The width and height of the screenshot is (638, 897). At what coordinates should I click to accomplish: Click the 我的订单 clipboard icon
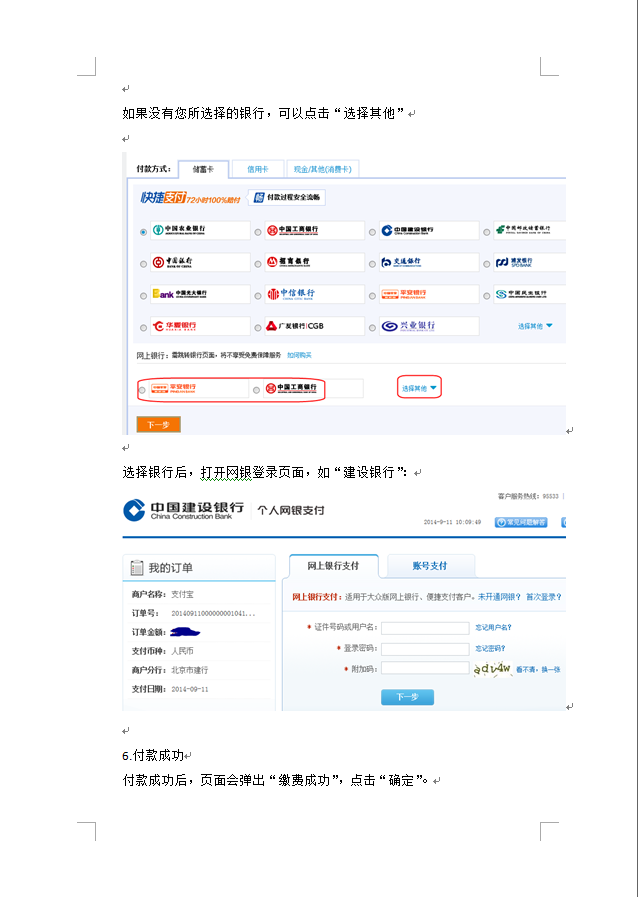tap(137, 567)
